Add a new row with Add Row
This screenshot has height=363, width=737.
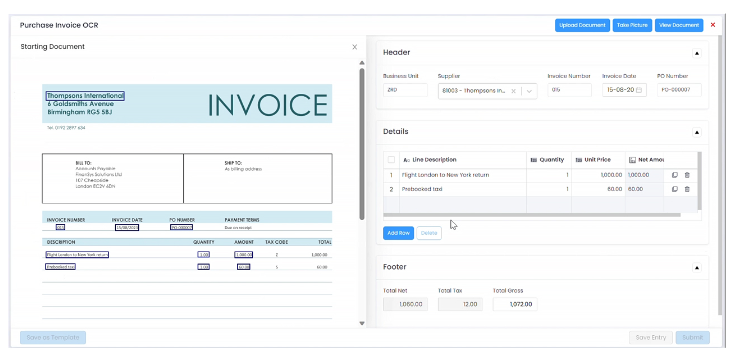(x=398, y=233)
